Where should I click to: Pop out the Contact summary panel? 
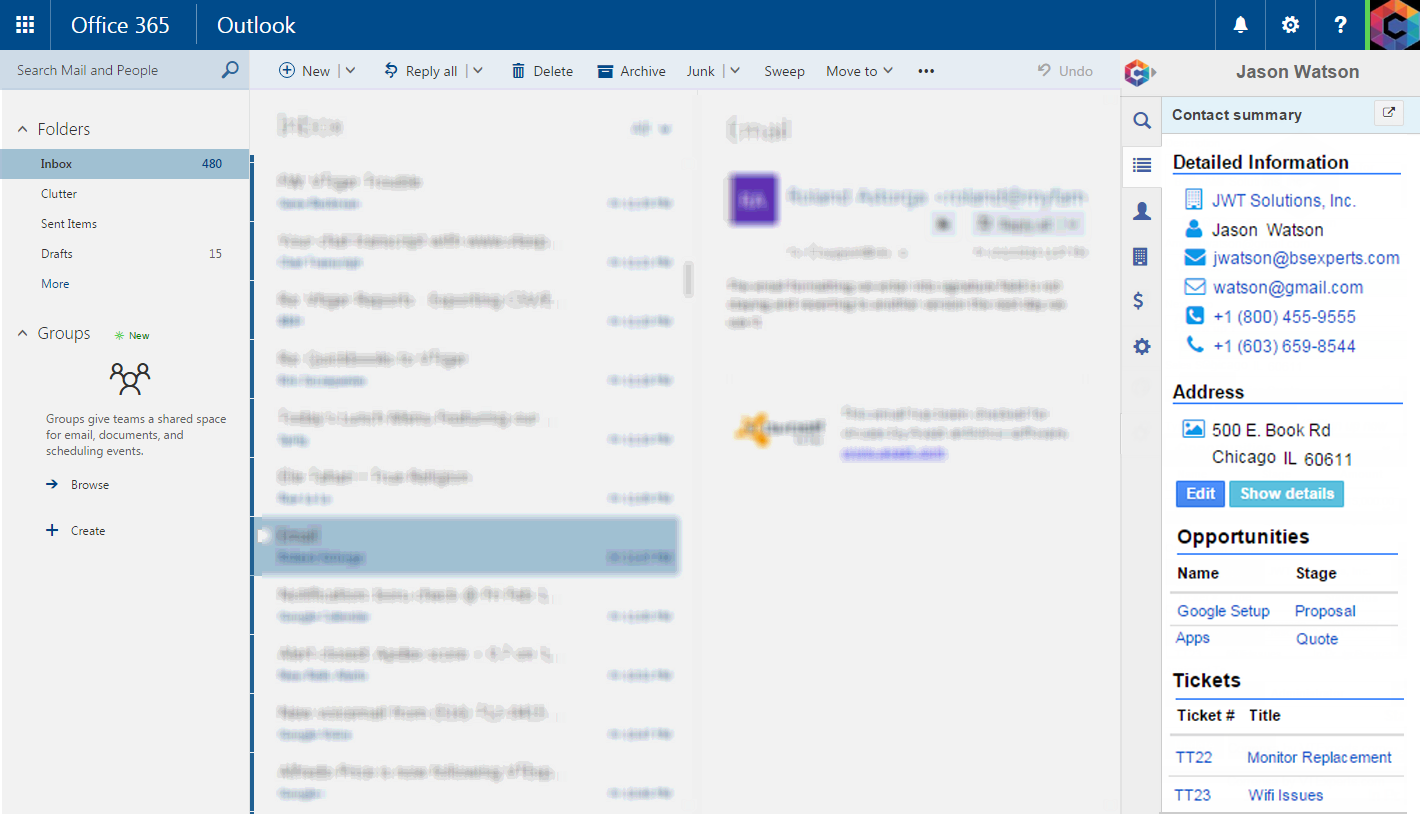pos(1388,113)
